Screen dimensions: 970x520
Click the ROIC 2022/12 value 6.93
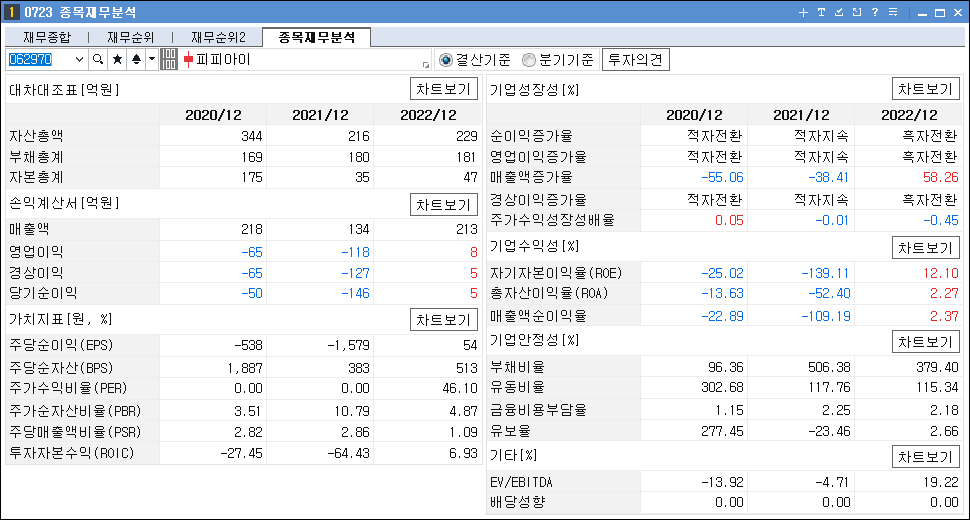tap(463, 453)
